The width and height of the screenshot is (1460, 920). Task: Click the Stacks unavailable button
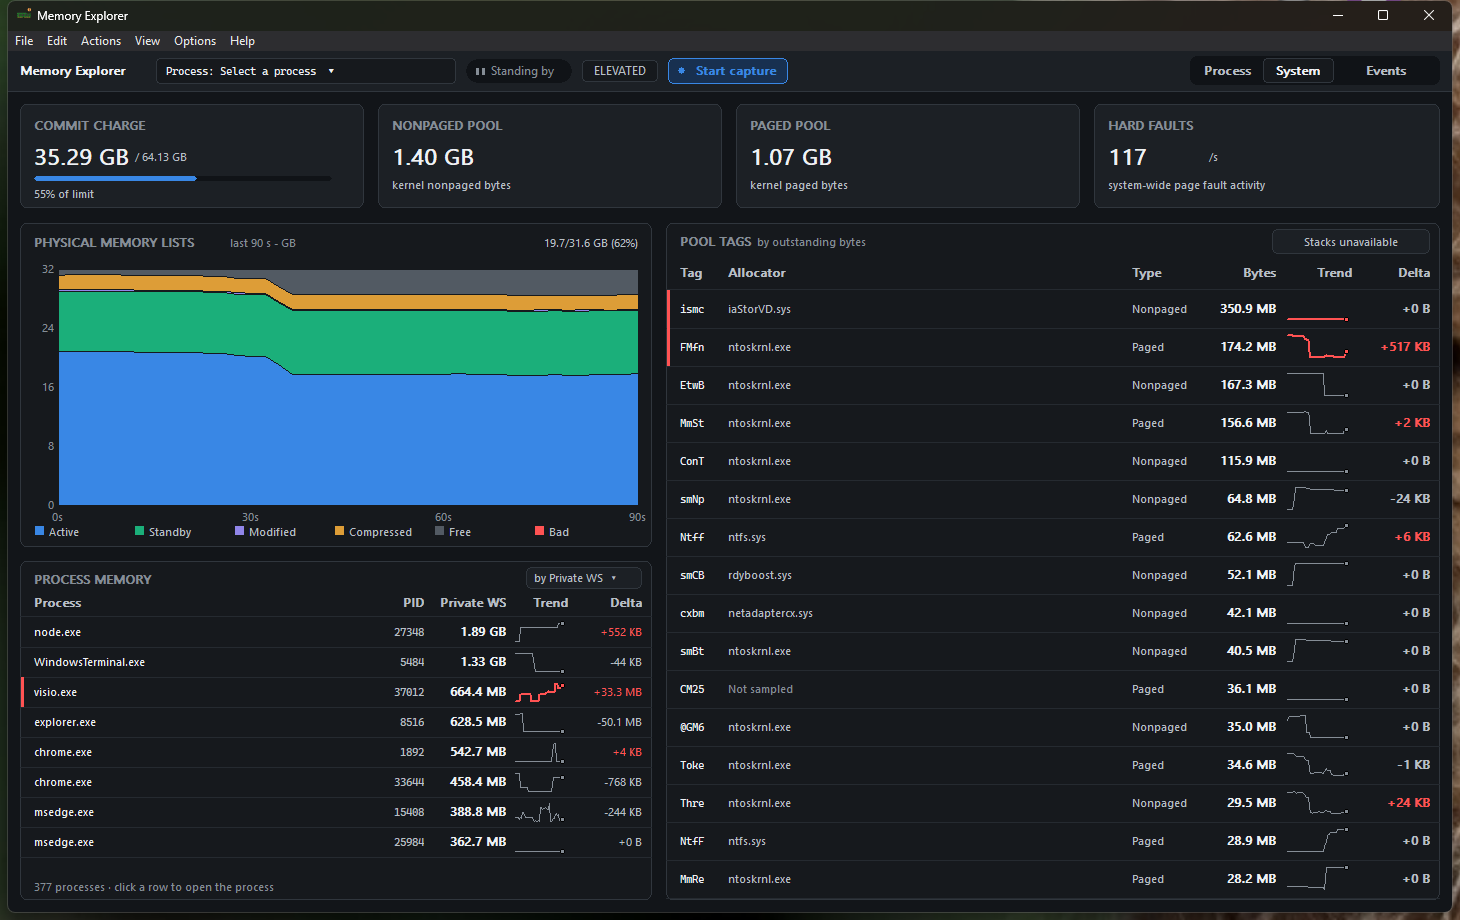pyautogui.click(x=1350, y=242)
